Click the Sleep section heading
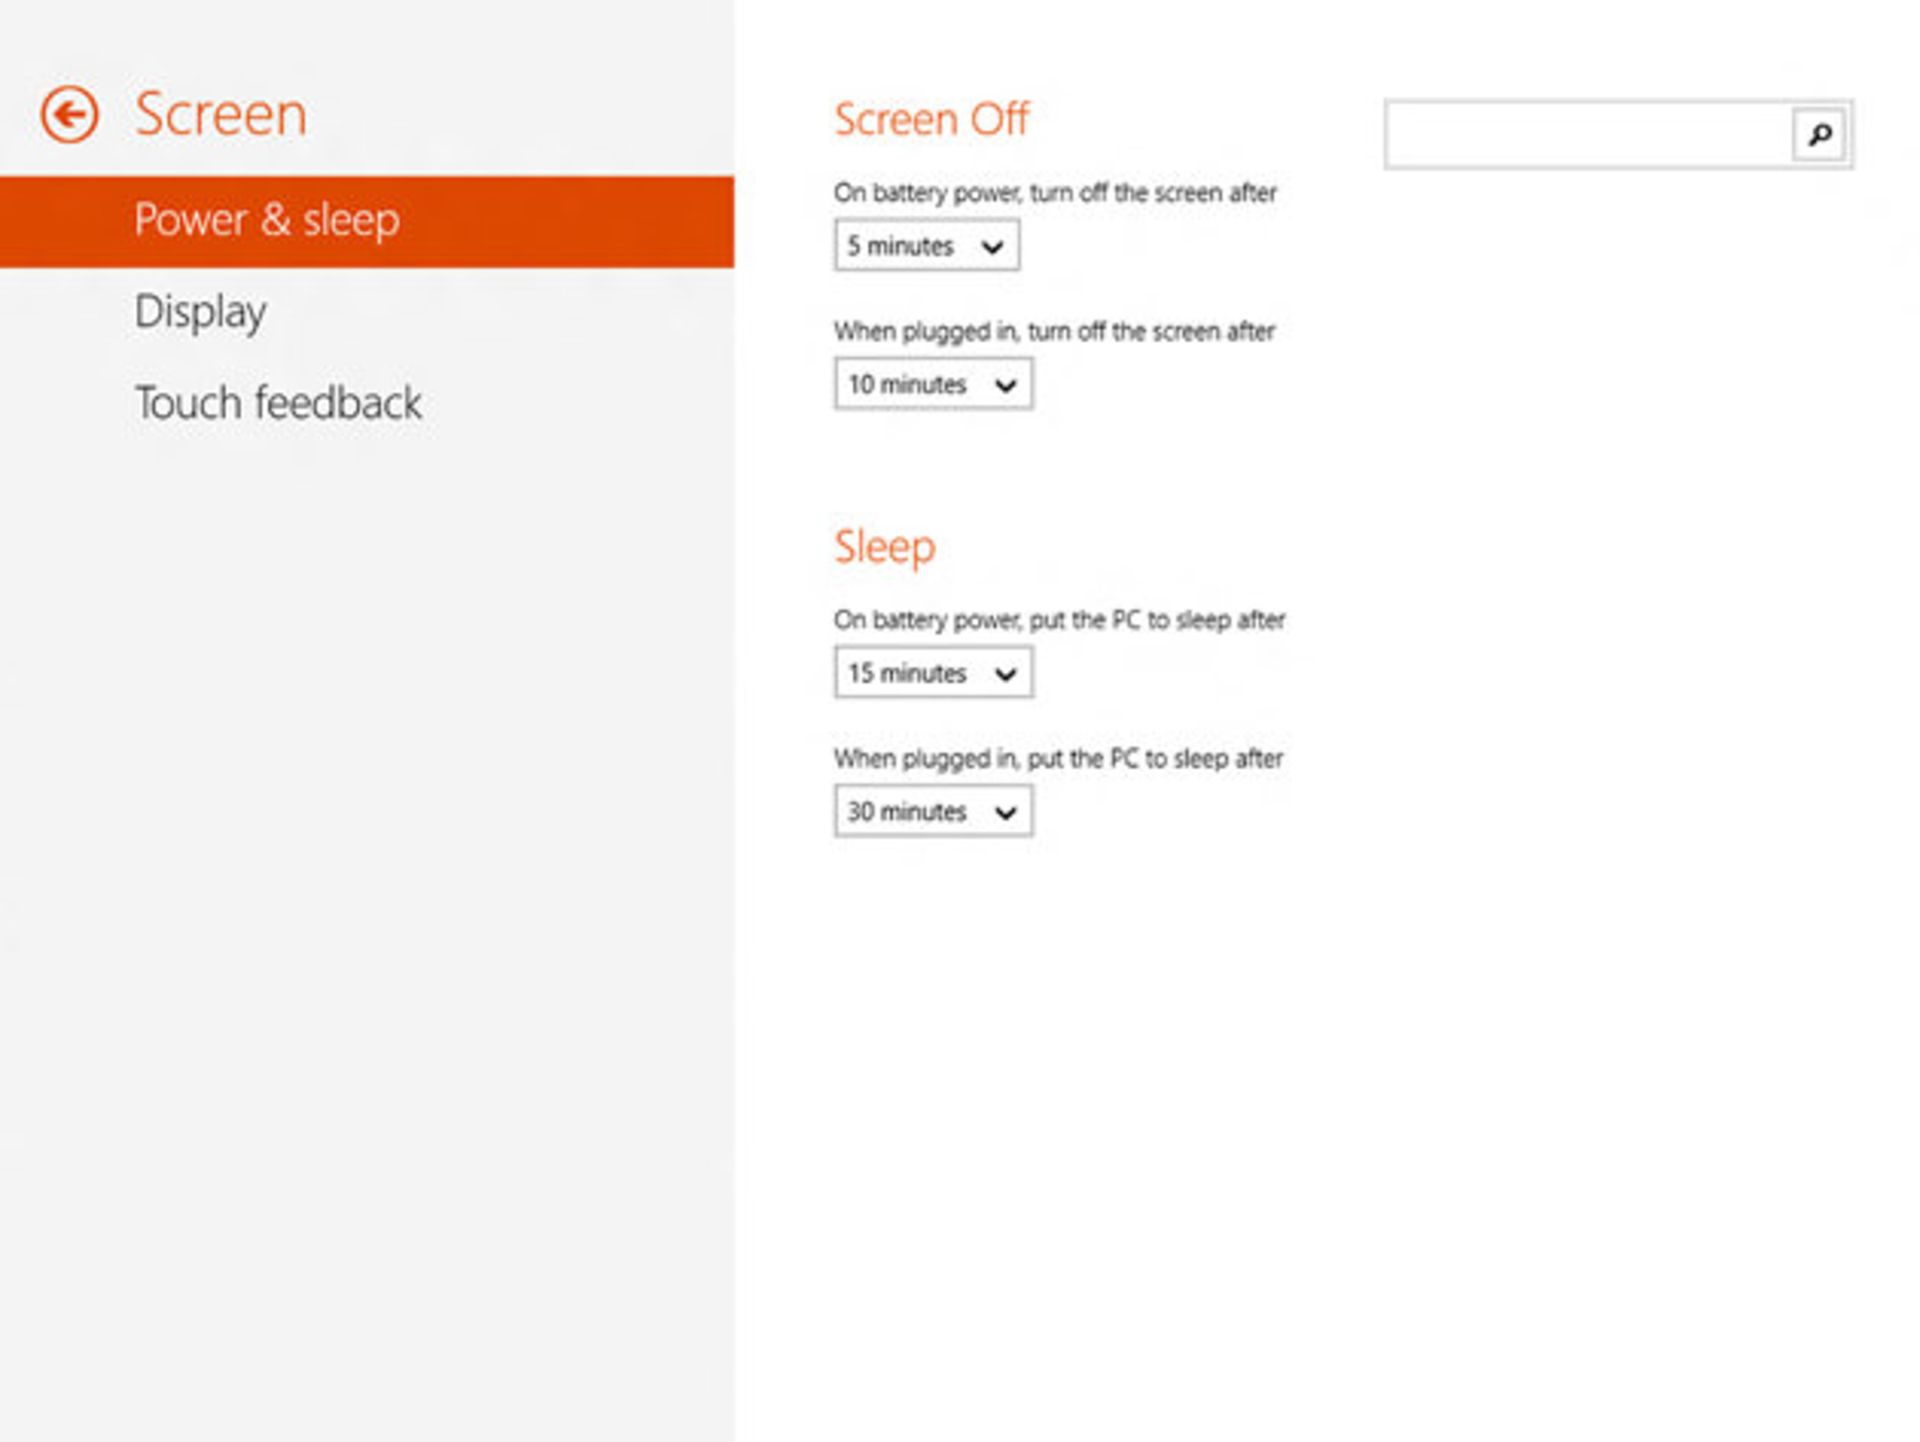Image resolution: width=1920 pixels, height=1442 pixels. pyautogui.click(x=885, y=548)
